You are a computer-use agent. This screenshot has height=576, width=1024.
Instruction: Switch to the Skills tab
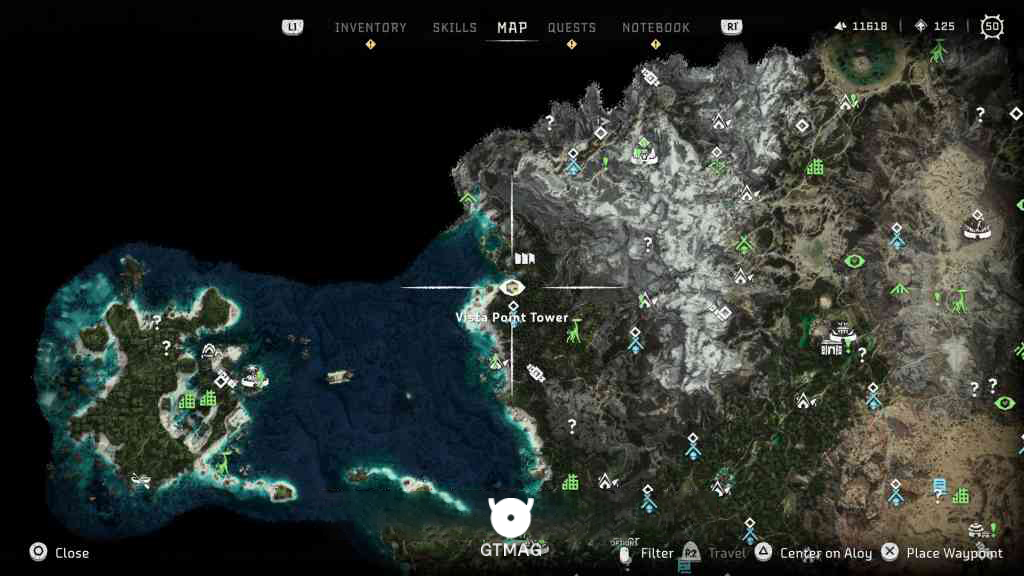point(455,27)
